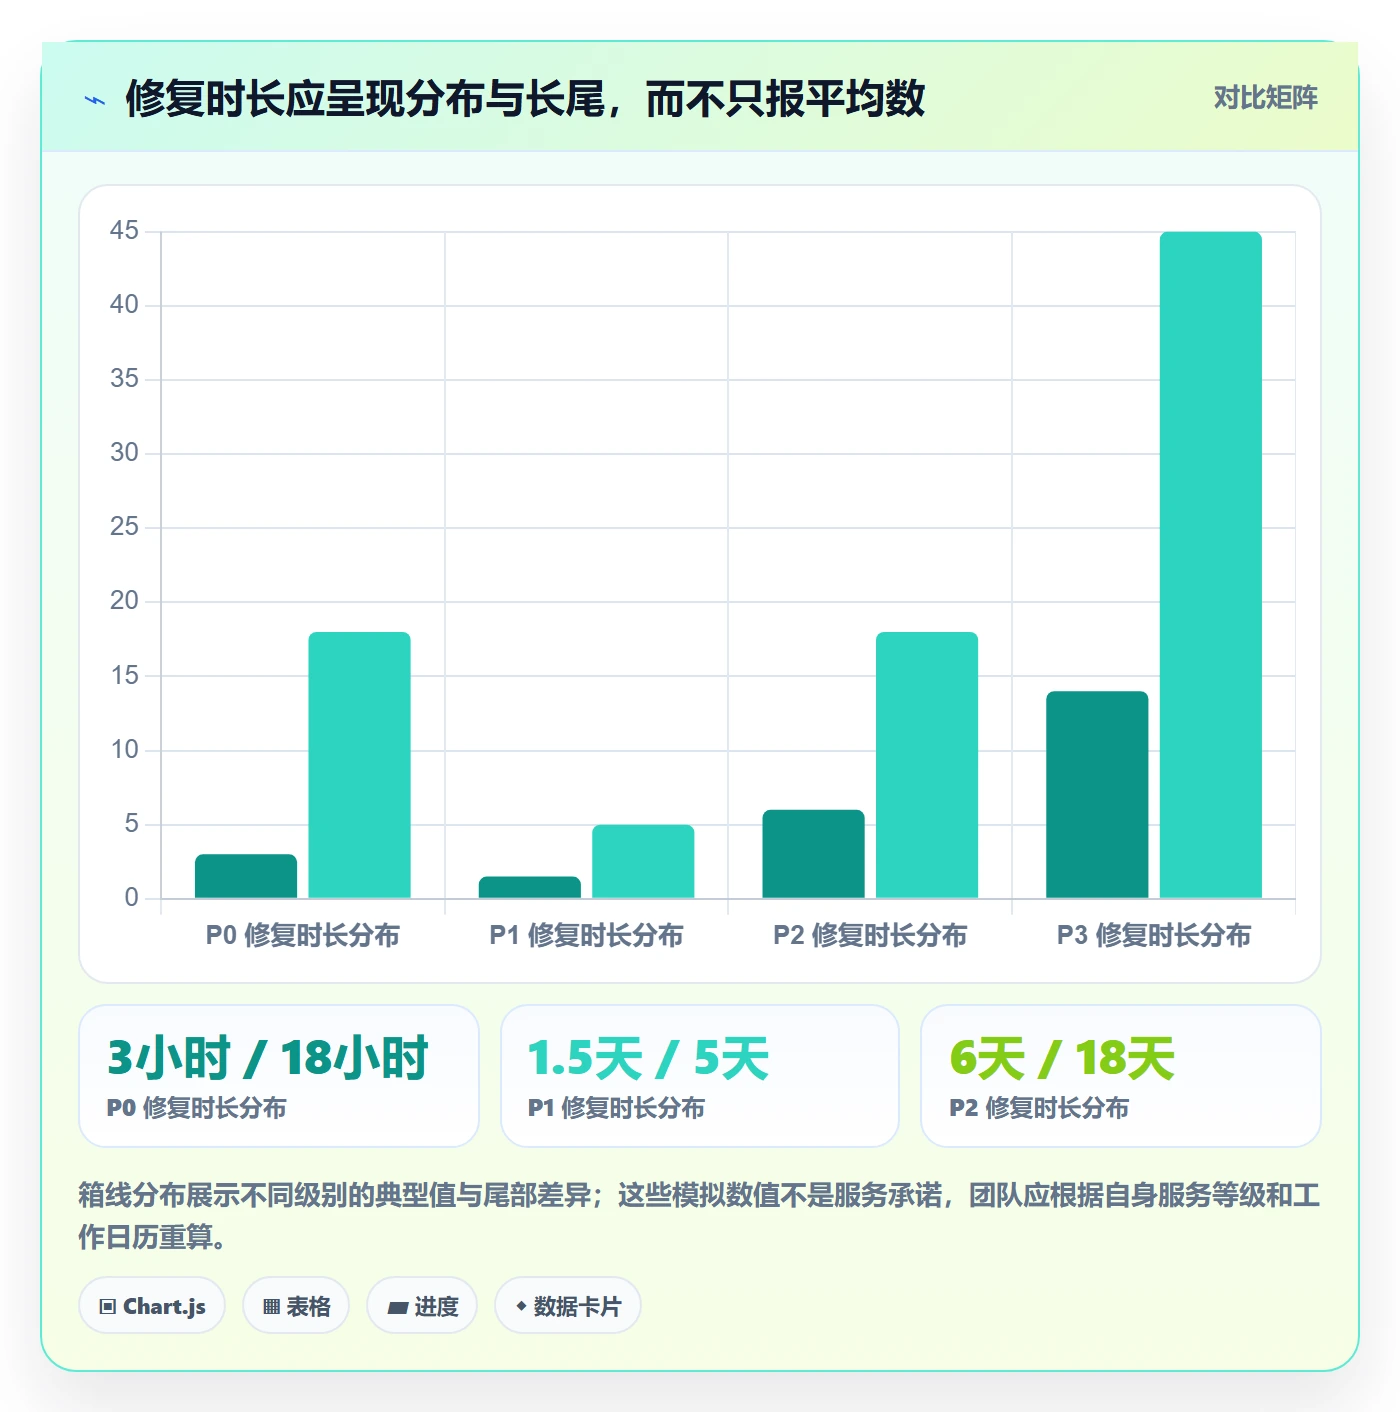Click the y-axis value 45
The height and width of the screenshot is (1412, 1400).
tap(124, 231)
